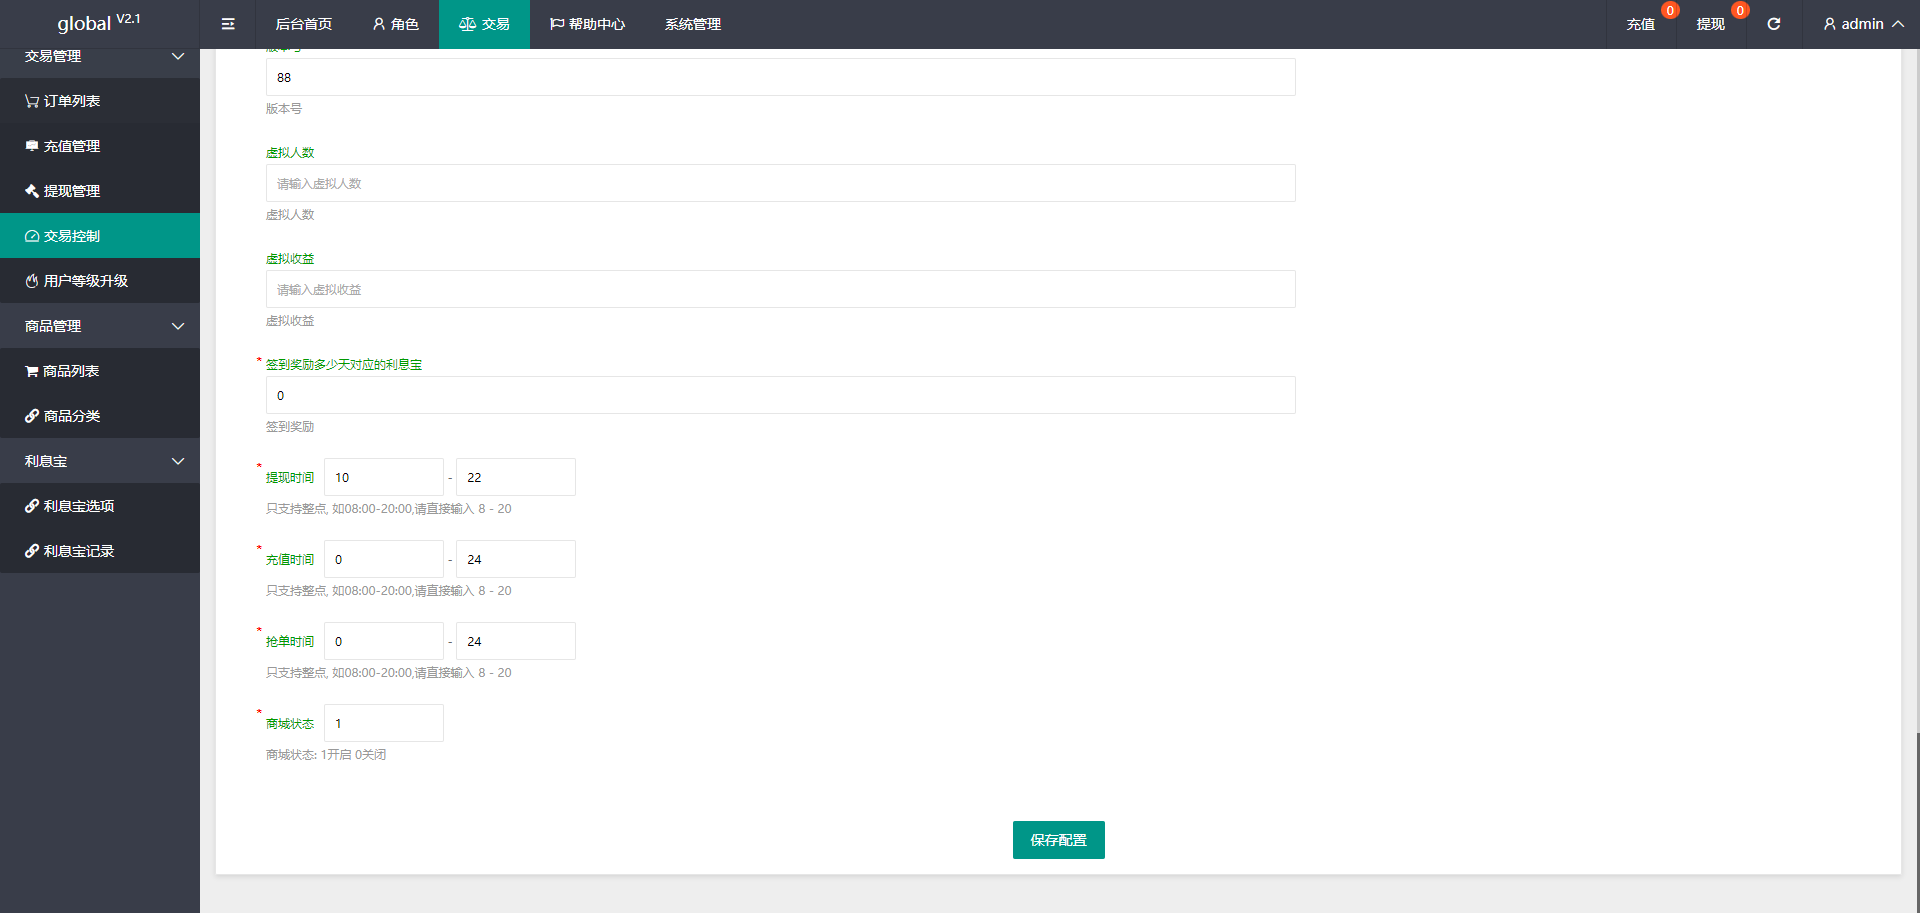Open 商品列表 from the sidebar

[x=100, y=371]
